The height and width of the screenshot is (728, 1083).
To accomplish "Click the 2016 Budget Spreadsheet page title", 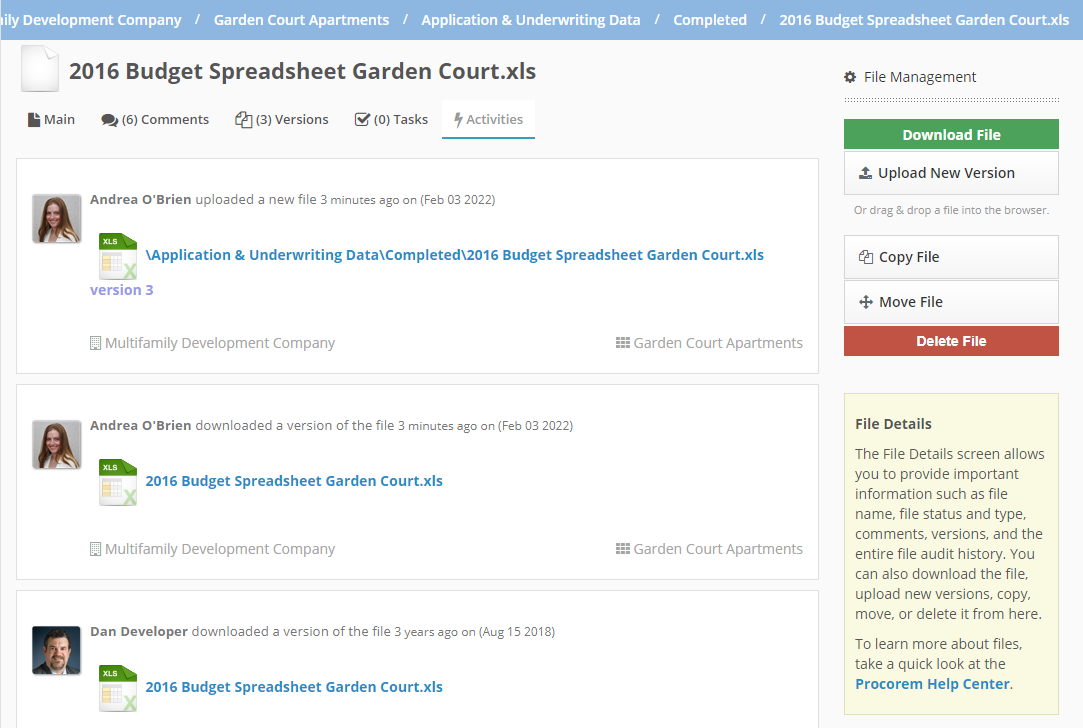I will [303, 71].
